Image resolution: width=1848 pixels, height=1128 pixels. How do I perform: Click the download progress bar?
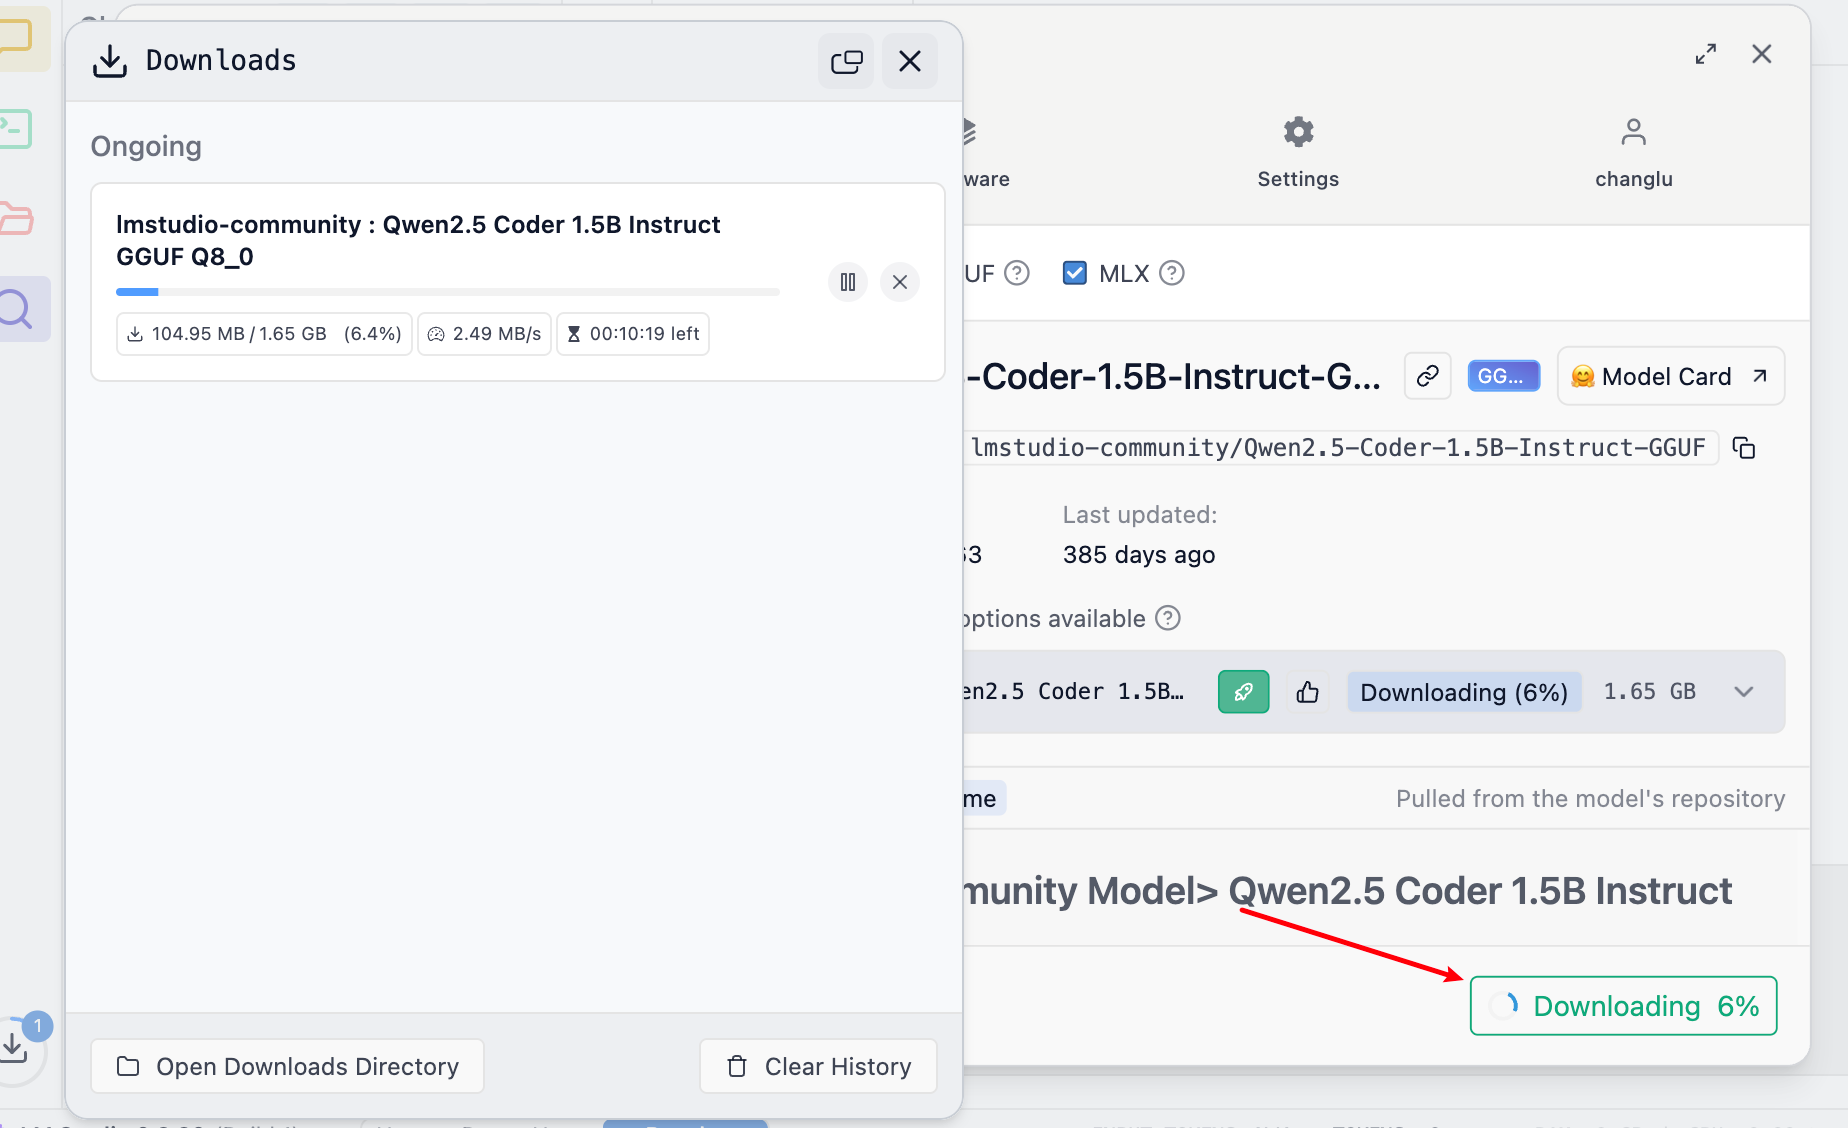pos(448,292)
